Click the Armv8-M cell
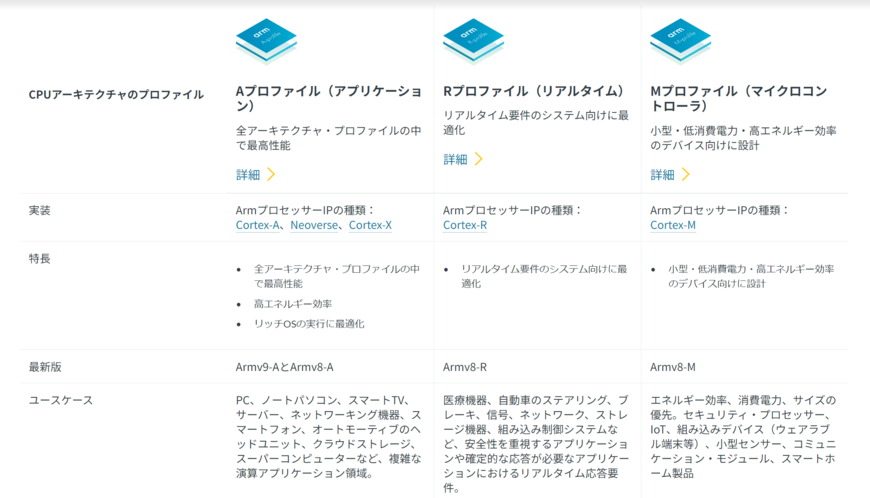 click(x=673, y=367)
